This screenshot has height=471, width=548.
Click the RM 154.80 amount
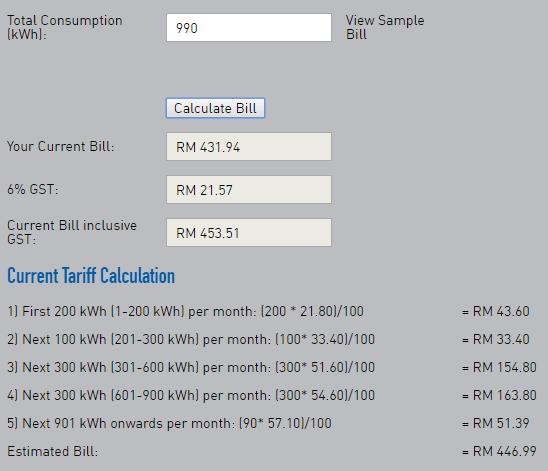(x=499, y=367)
